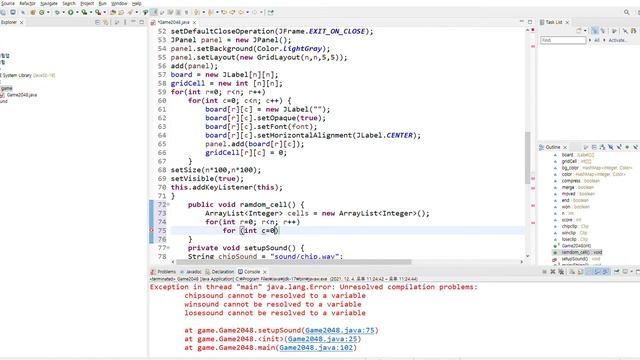Click the editor vertical scrollbar thumb
This screenshot has width=640, height=360.
[x=527, y=157]
